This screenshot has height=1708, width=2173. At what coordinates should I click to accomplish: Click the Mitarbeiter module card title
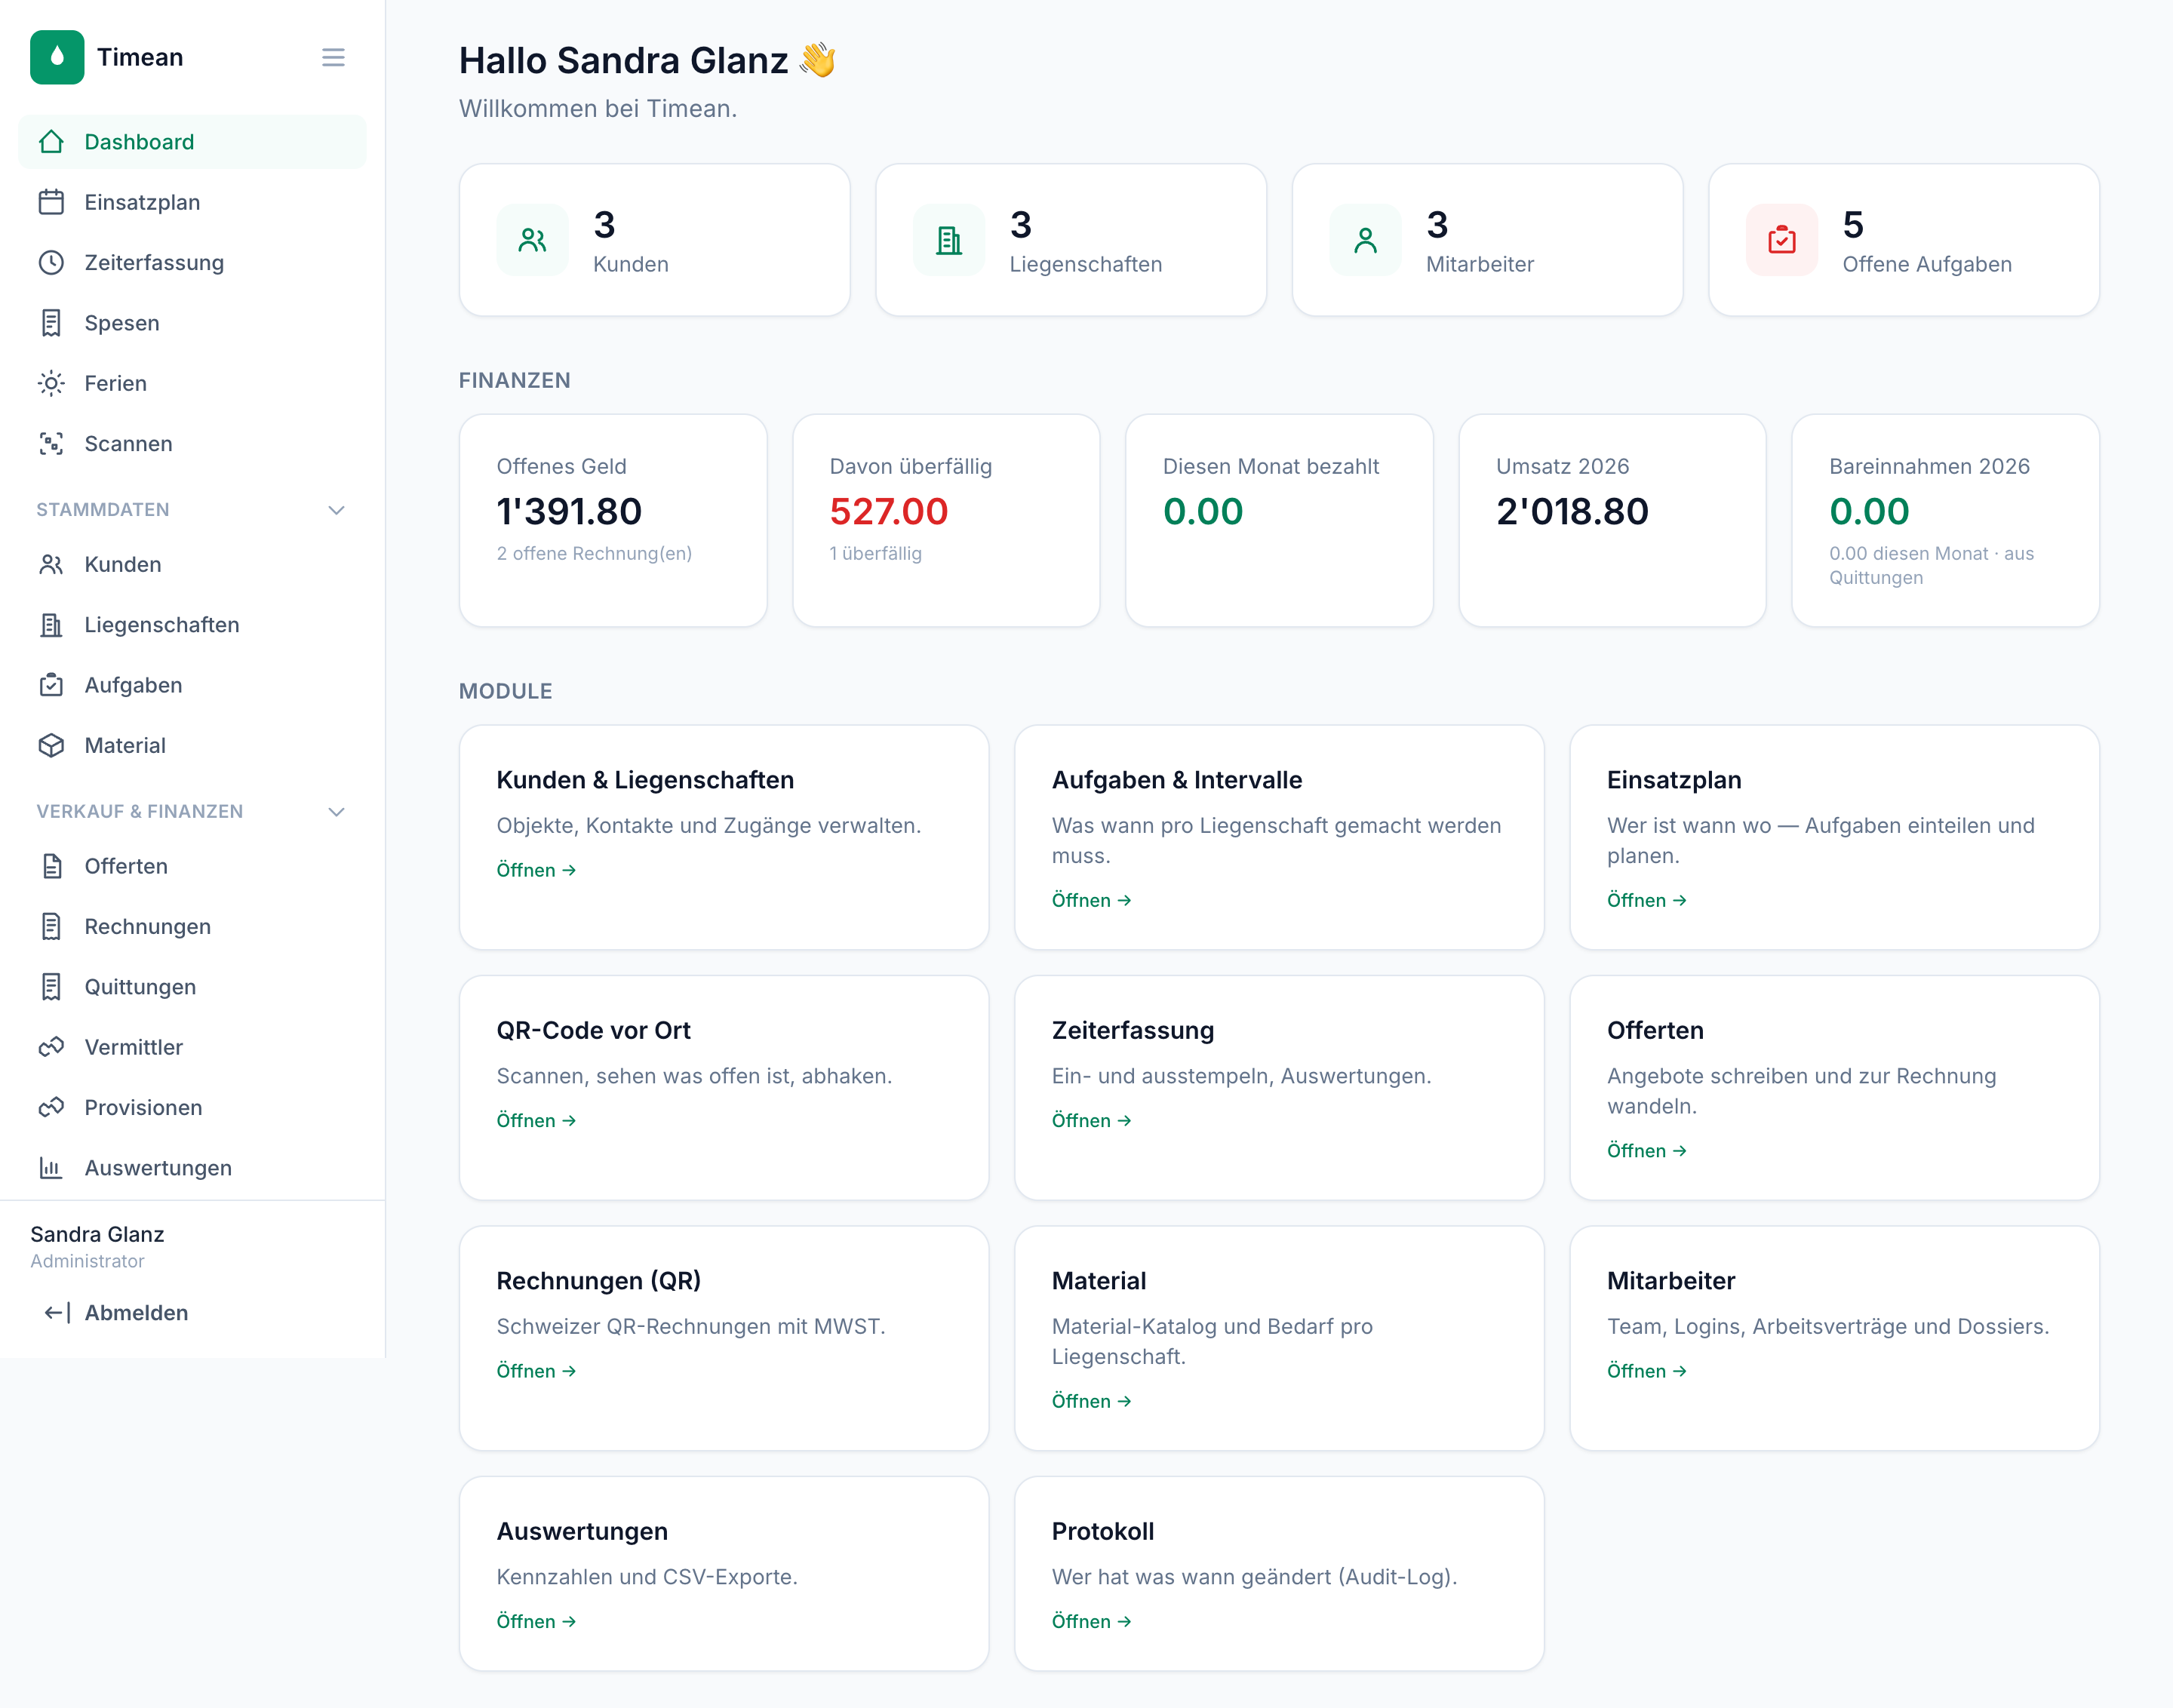1670,1281
